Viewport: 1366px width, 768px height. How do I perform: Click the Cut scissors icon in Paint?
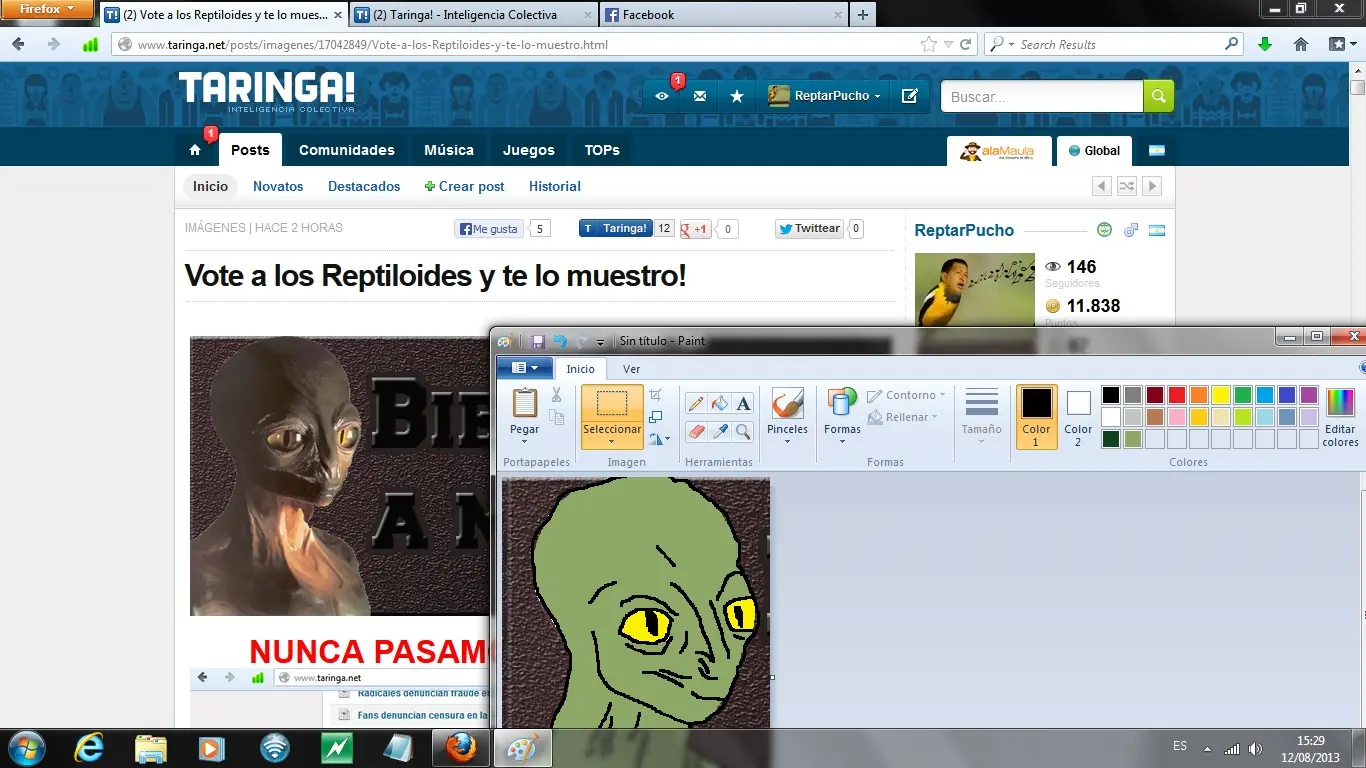point(556,396)
